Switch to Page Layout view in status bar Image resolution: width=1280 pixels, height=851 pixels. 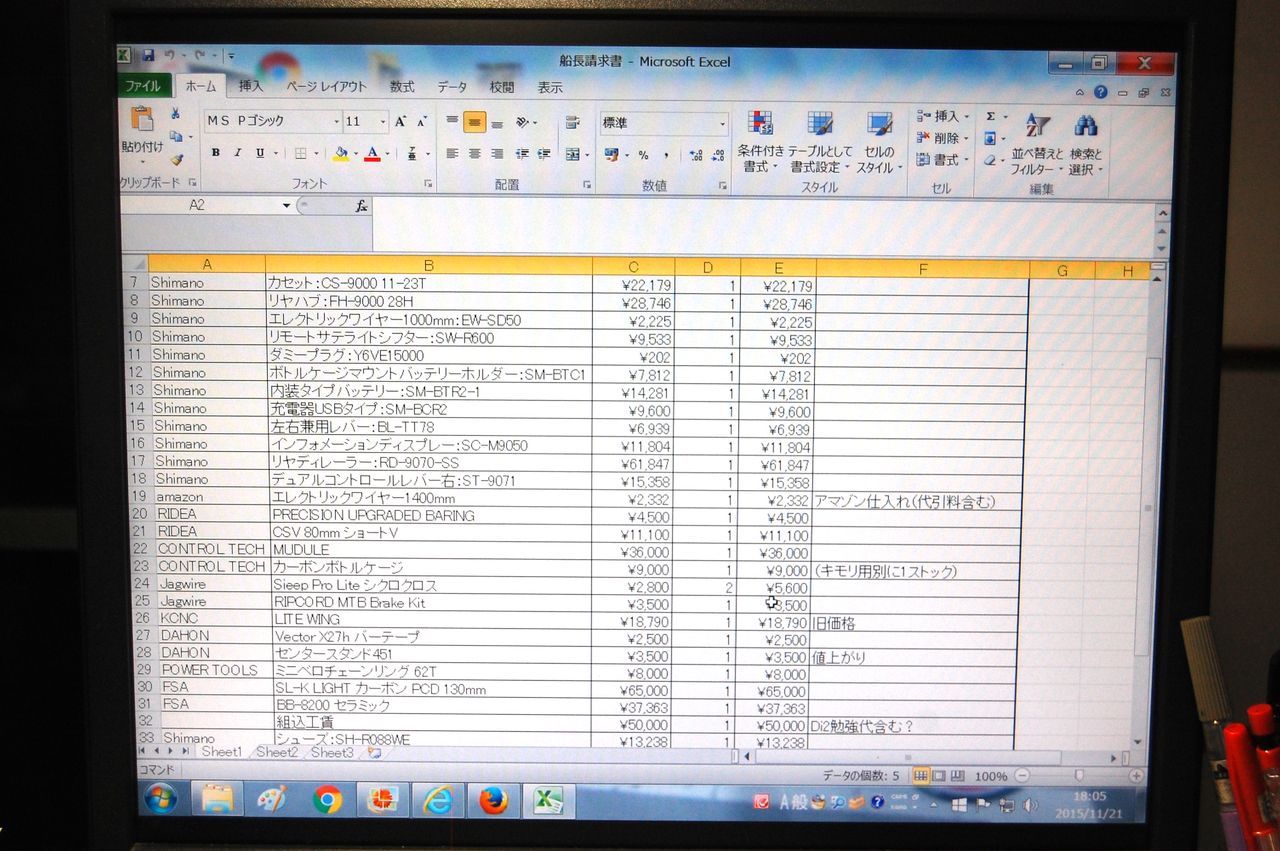click(x=940, y=776)
